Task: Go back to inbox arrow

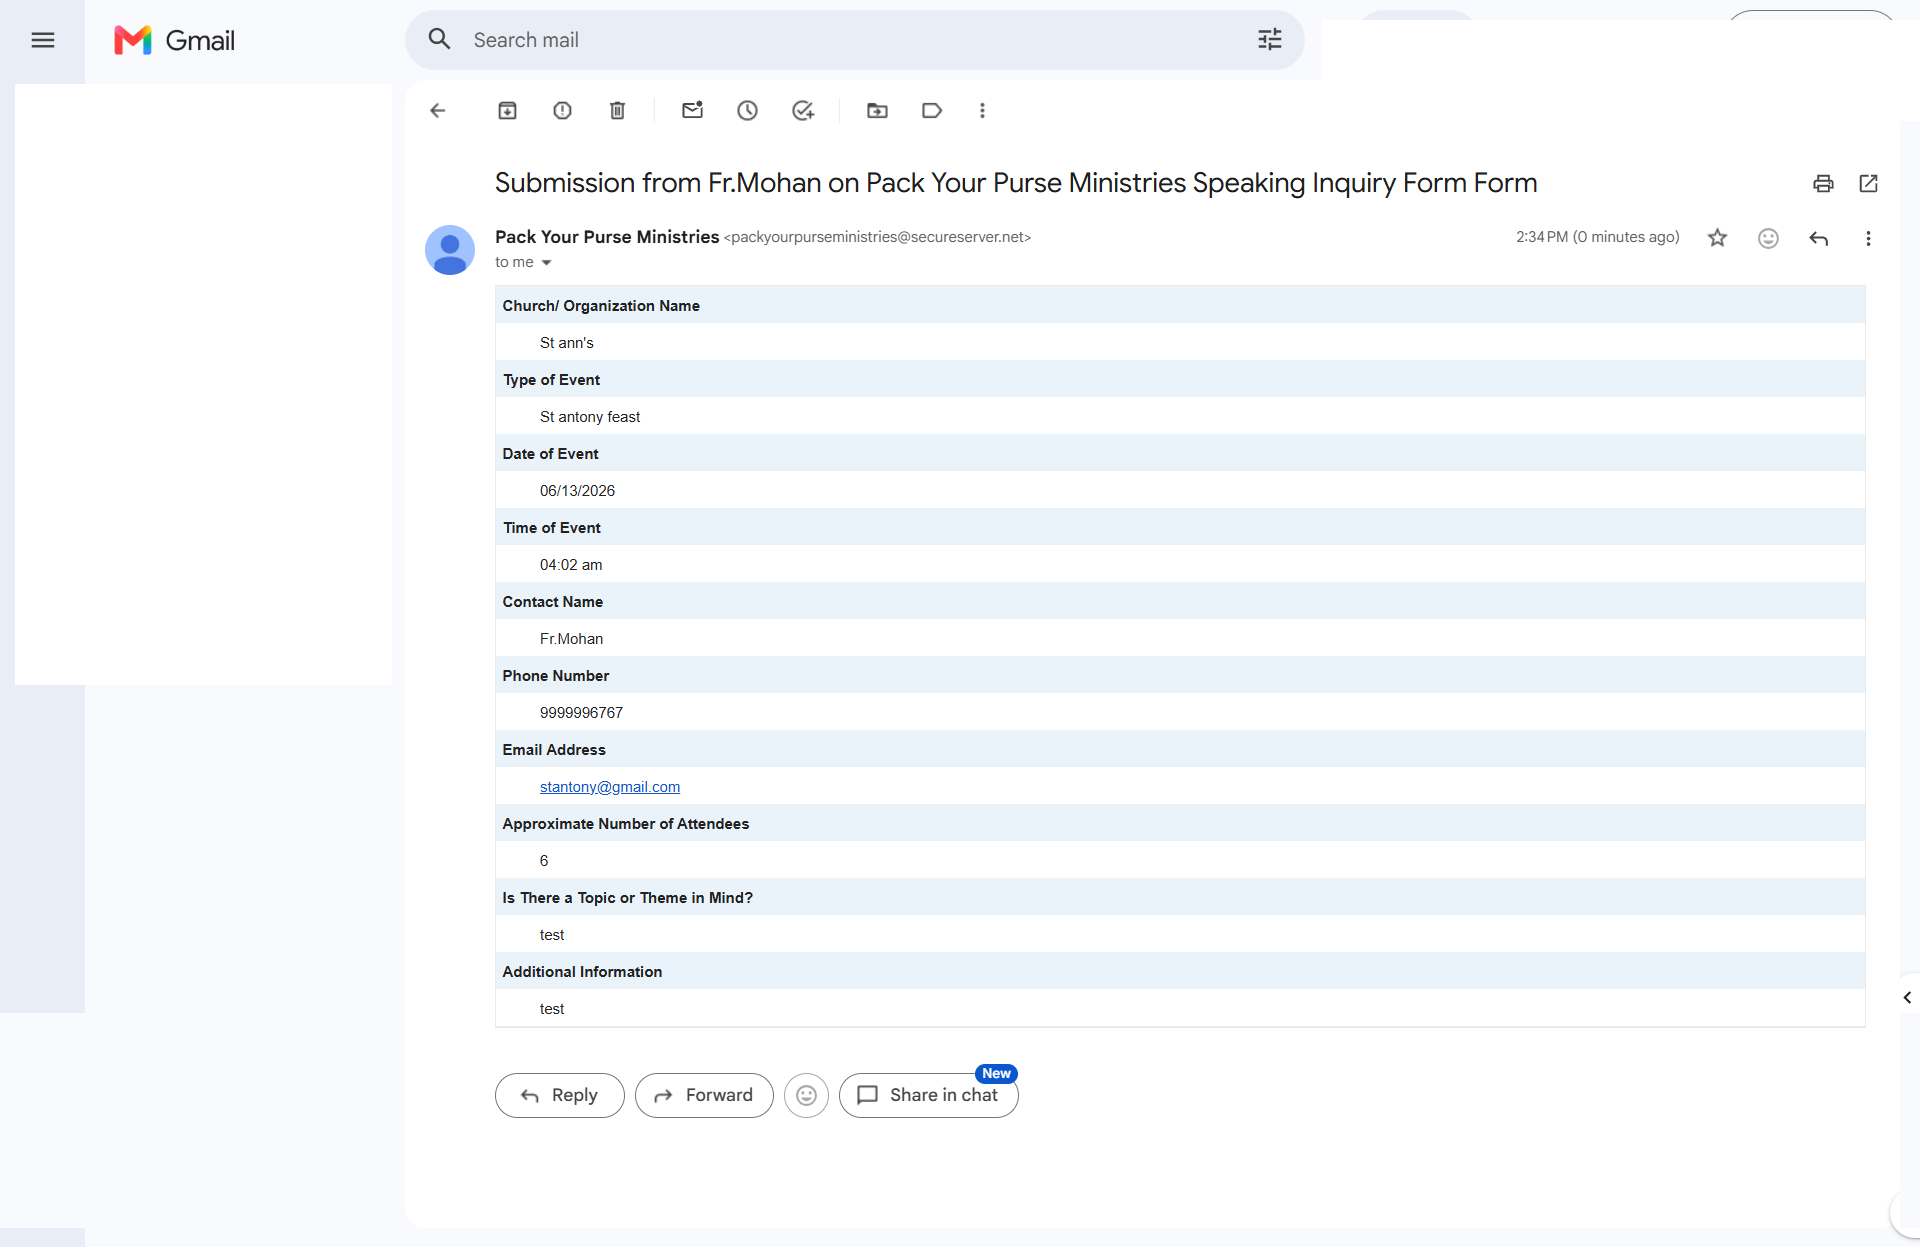Action: [x=437, y=110]
